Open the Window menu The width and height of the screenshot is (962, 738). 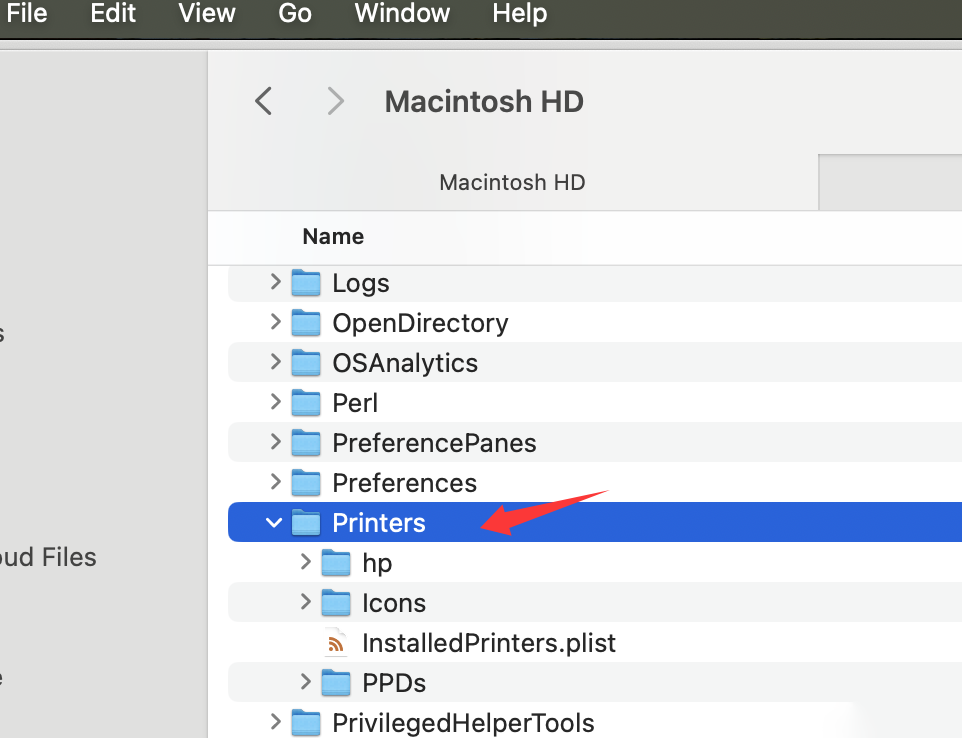402,13
